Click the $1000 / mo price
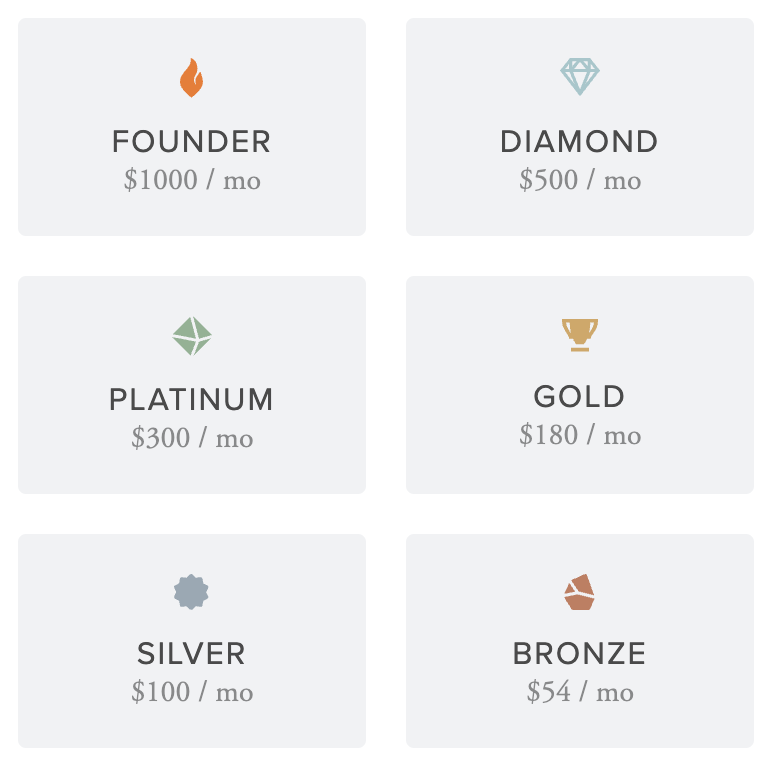 tap(192, 180)
